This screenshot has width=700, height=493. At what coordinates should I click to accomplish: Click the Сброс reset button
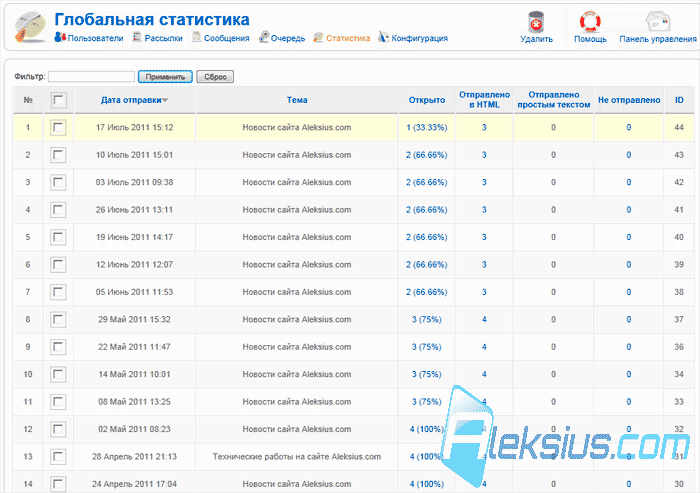(x=215, y=77)
